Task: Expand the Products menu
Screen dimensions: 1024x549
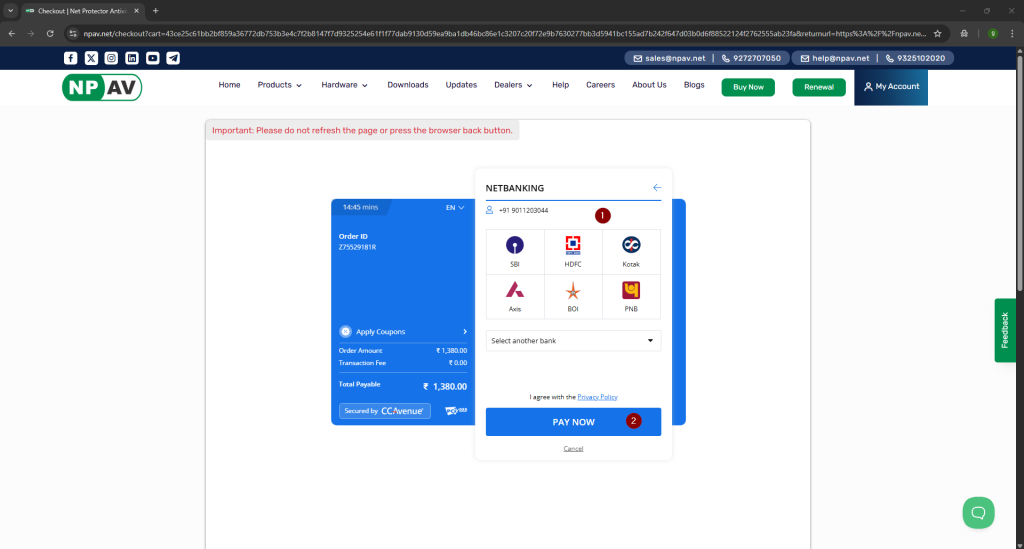Action: coord(279,85)
